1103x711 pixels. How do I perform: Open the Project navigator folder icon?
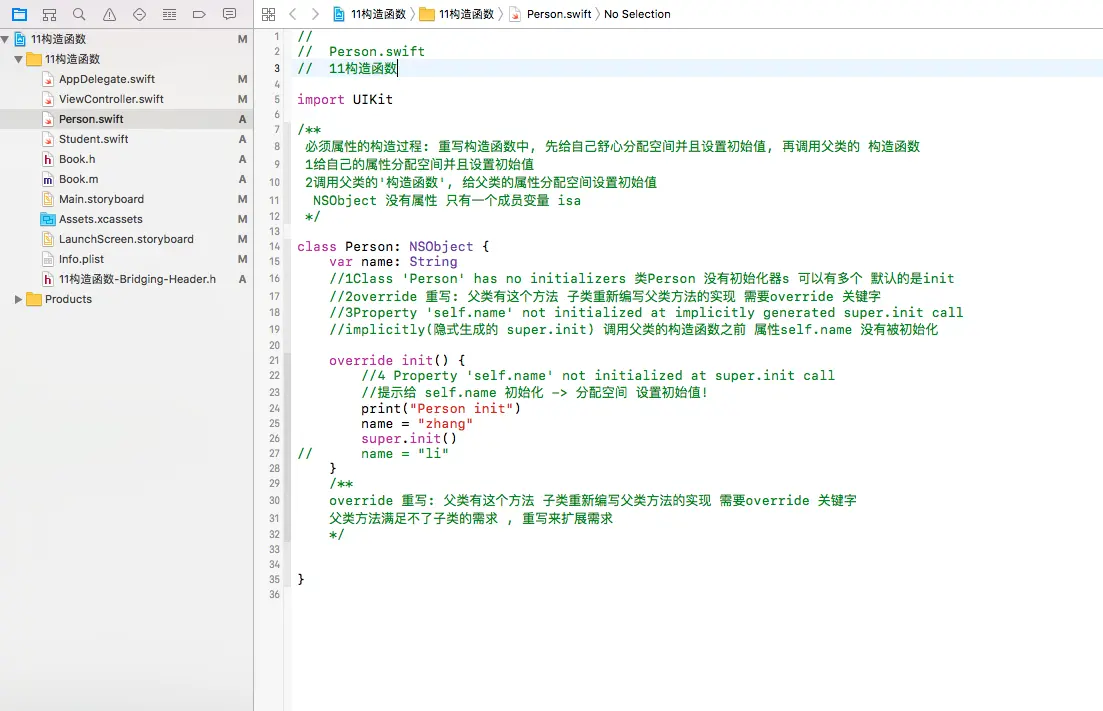(x=20, y=14)
